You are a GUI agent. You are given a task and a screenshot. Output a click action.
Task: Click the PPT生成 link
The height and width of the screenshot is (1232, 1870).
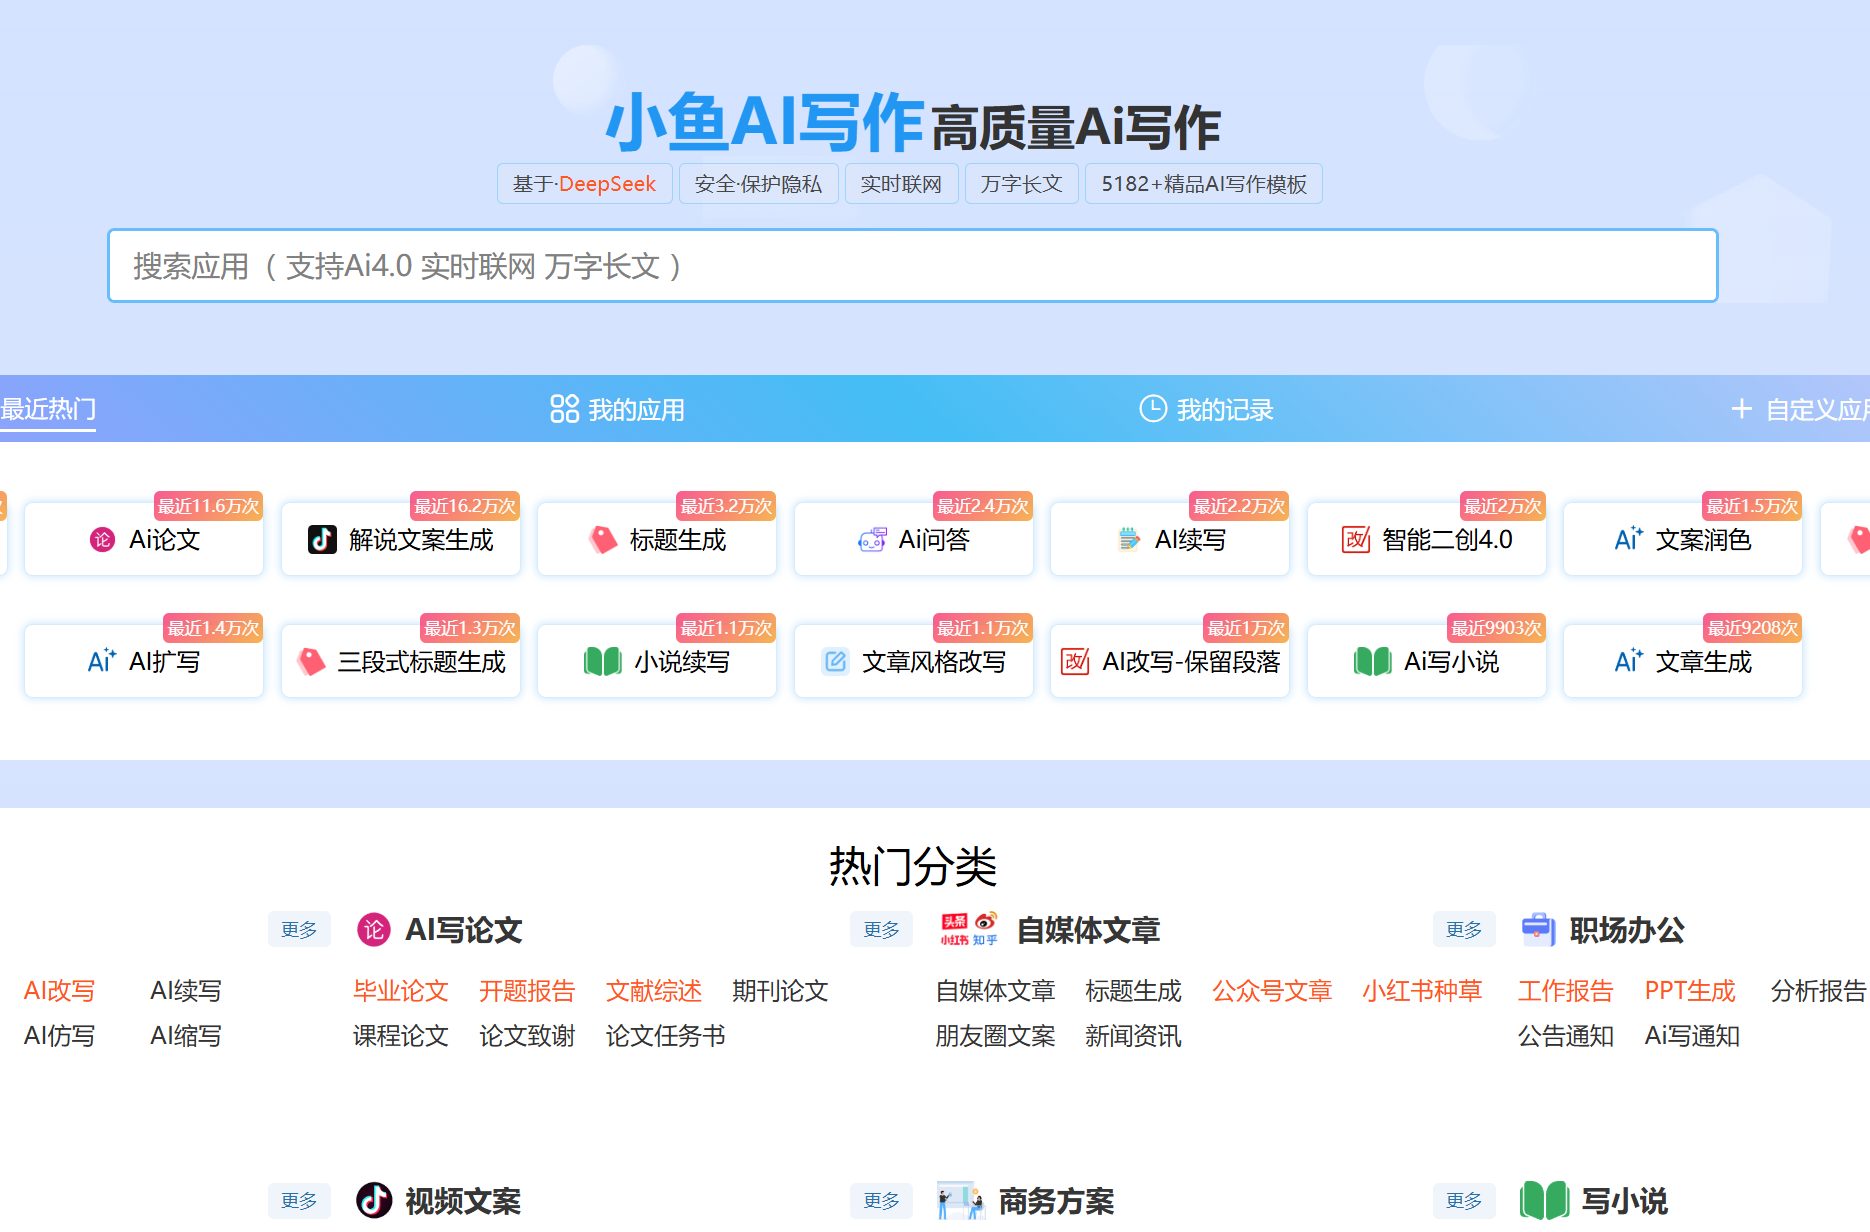point(1689,991)
